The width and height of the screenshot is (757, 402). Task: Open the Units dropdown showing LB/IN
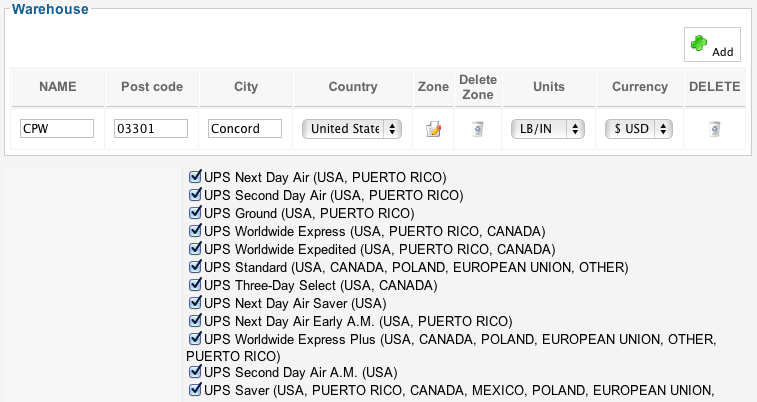tap(548, 129)
